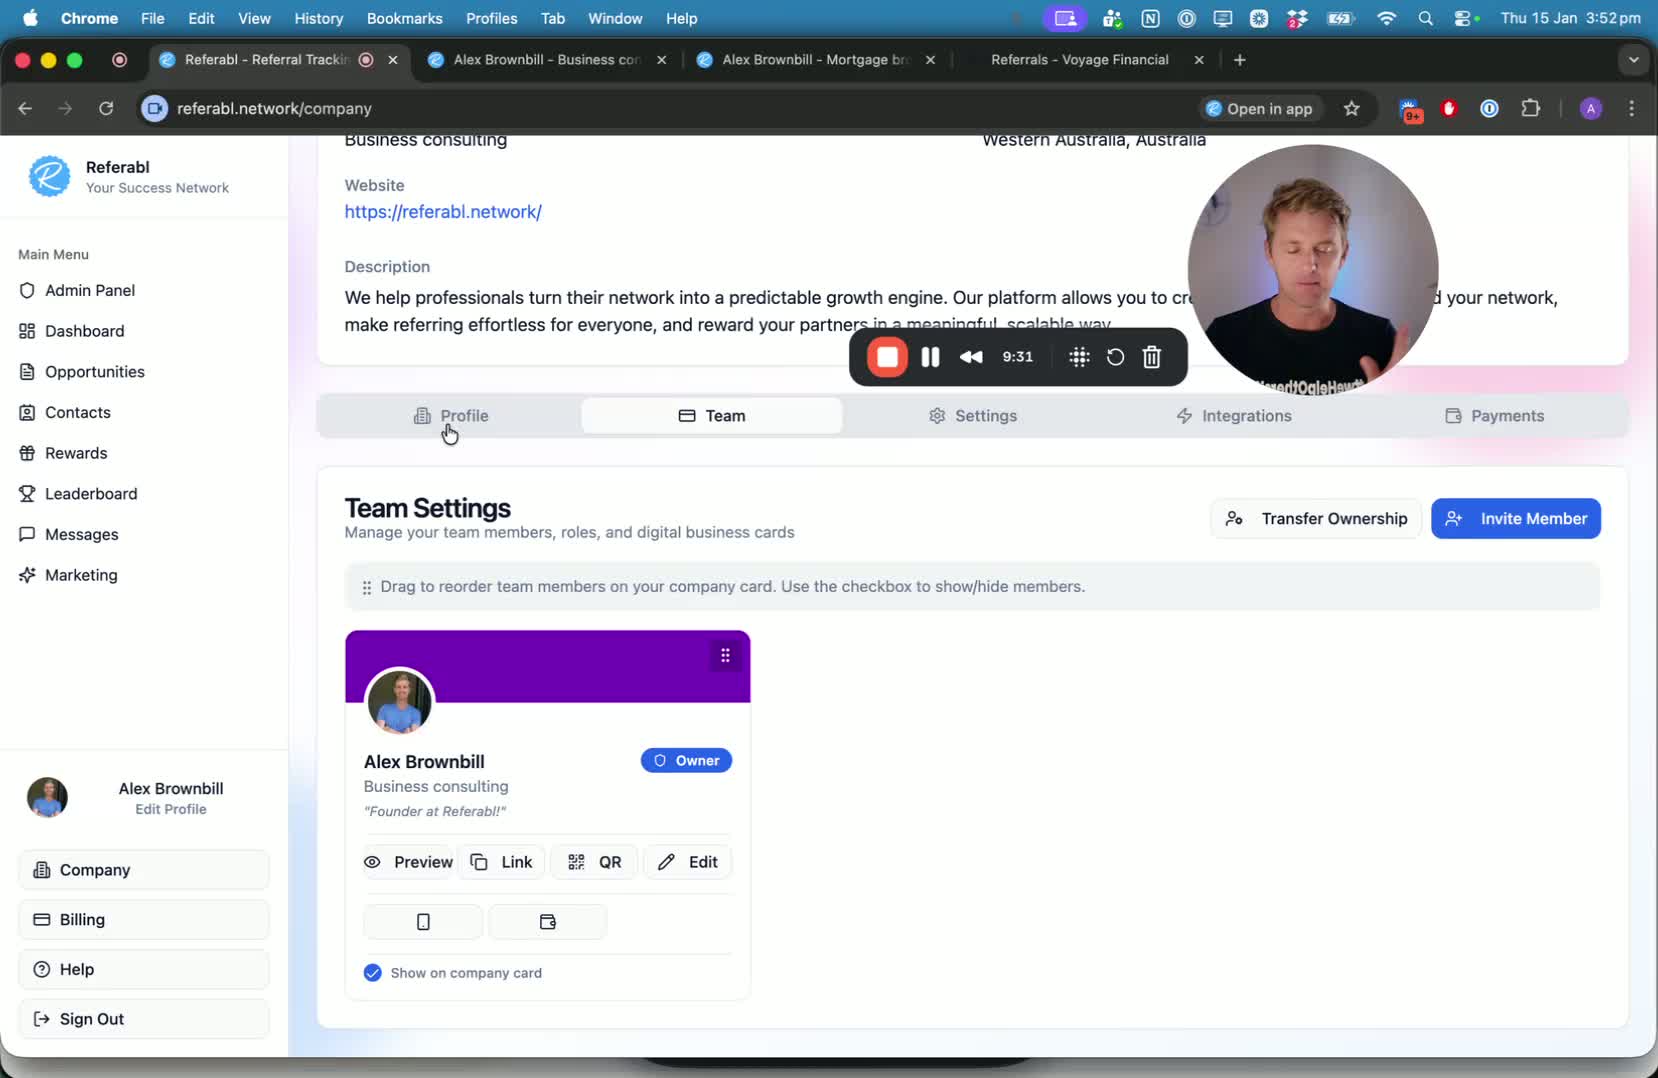This screenshot has height=1078, width=1658.
Task: Click the phone icon button on the team card
Action: point(423,922)
